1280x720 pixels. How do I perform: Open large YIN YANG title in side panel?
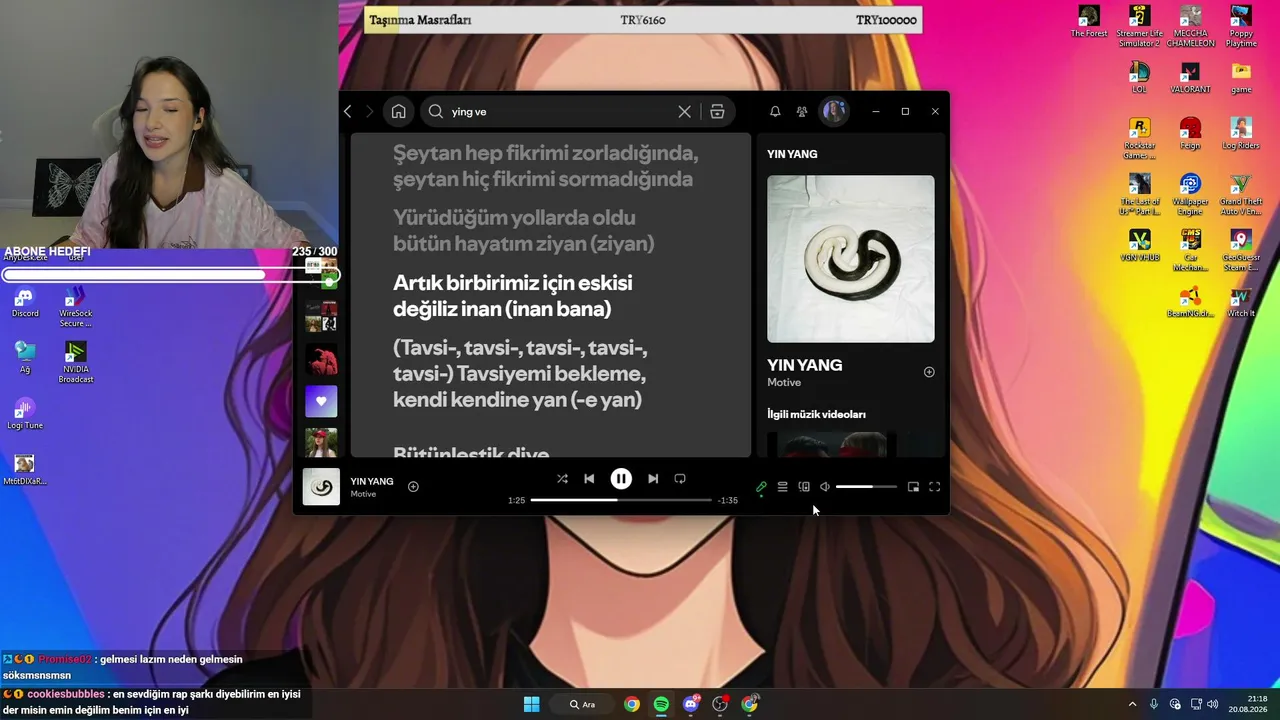(x=805, y=365)
